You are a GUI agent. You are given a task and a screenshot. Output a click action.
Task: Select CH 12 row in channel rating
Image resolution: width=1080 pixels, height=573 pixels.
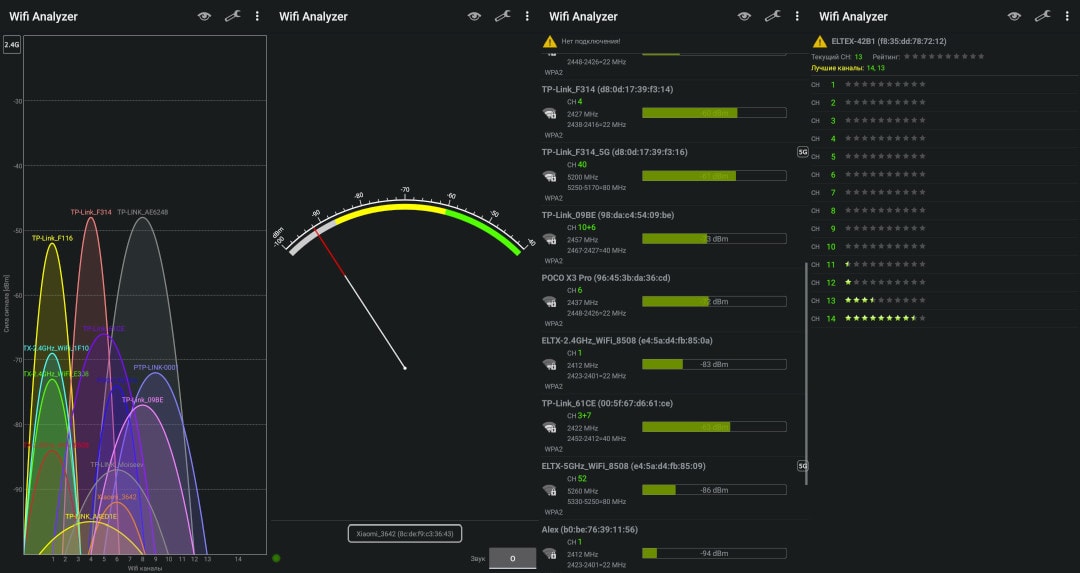[944, 282]
